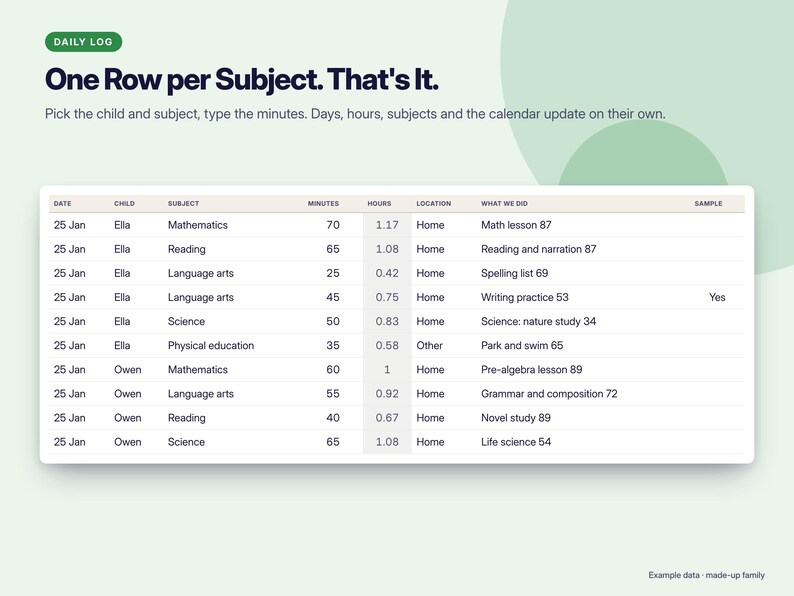Screen dimensions: 794x596
Task: Click Science in Ella's row
Action: pyautogui.click(x=186, y=322)
